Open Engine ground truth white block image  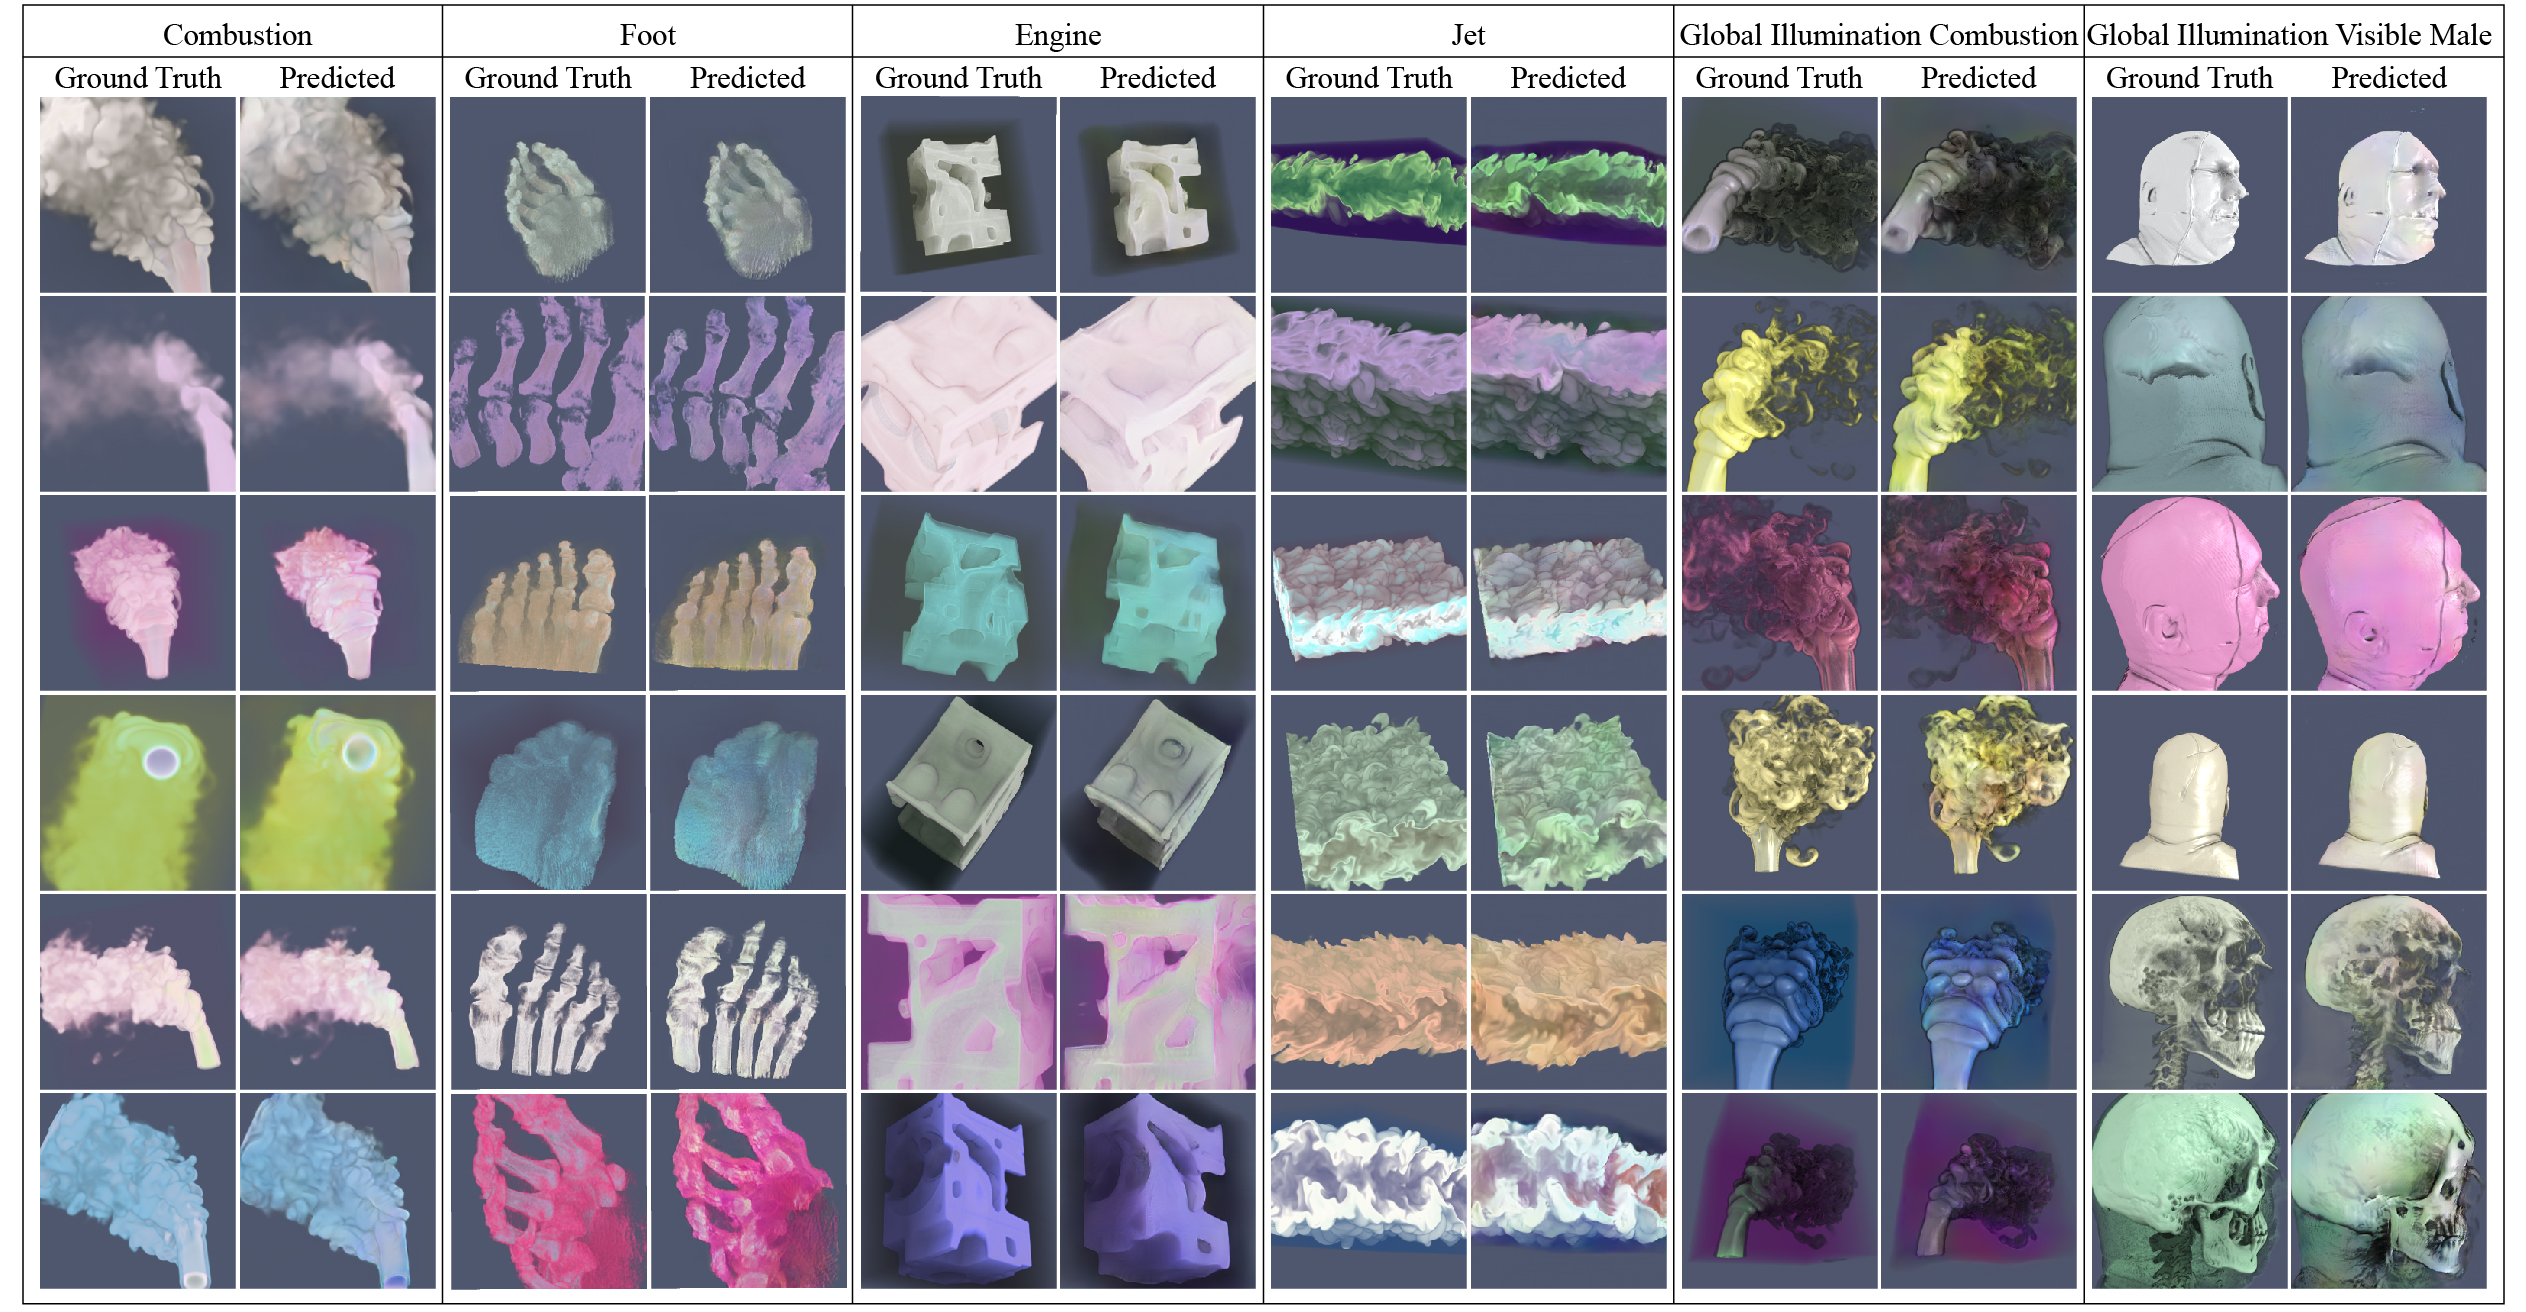coord(958,194)
